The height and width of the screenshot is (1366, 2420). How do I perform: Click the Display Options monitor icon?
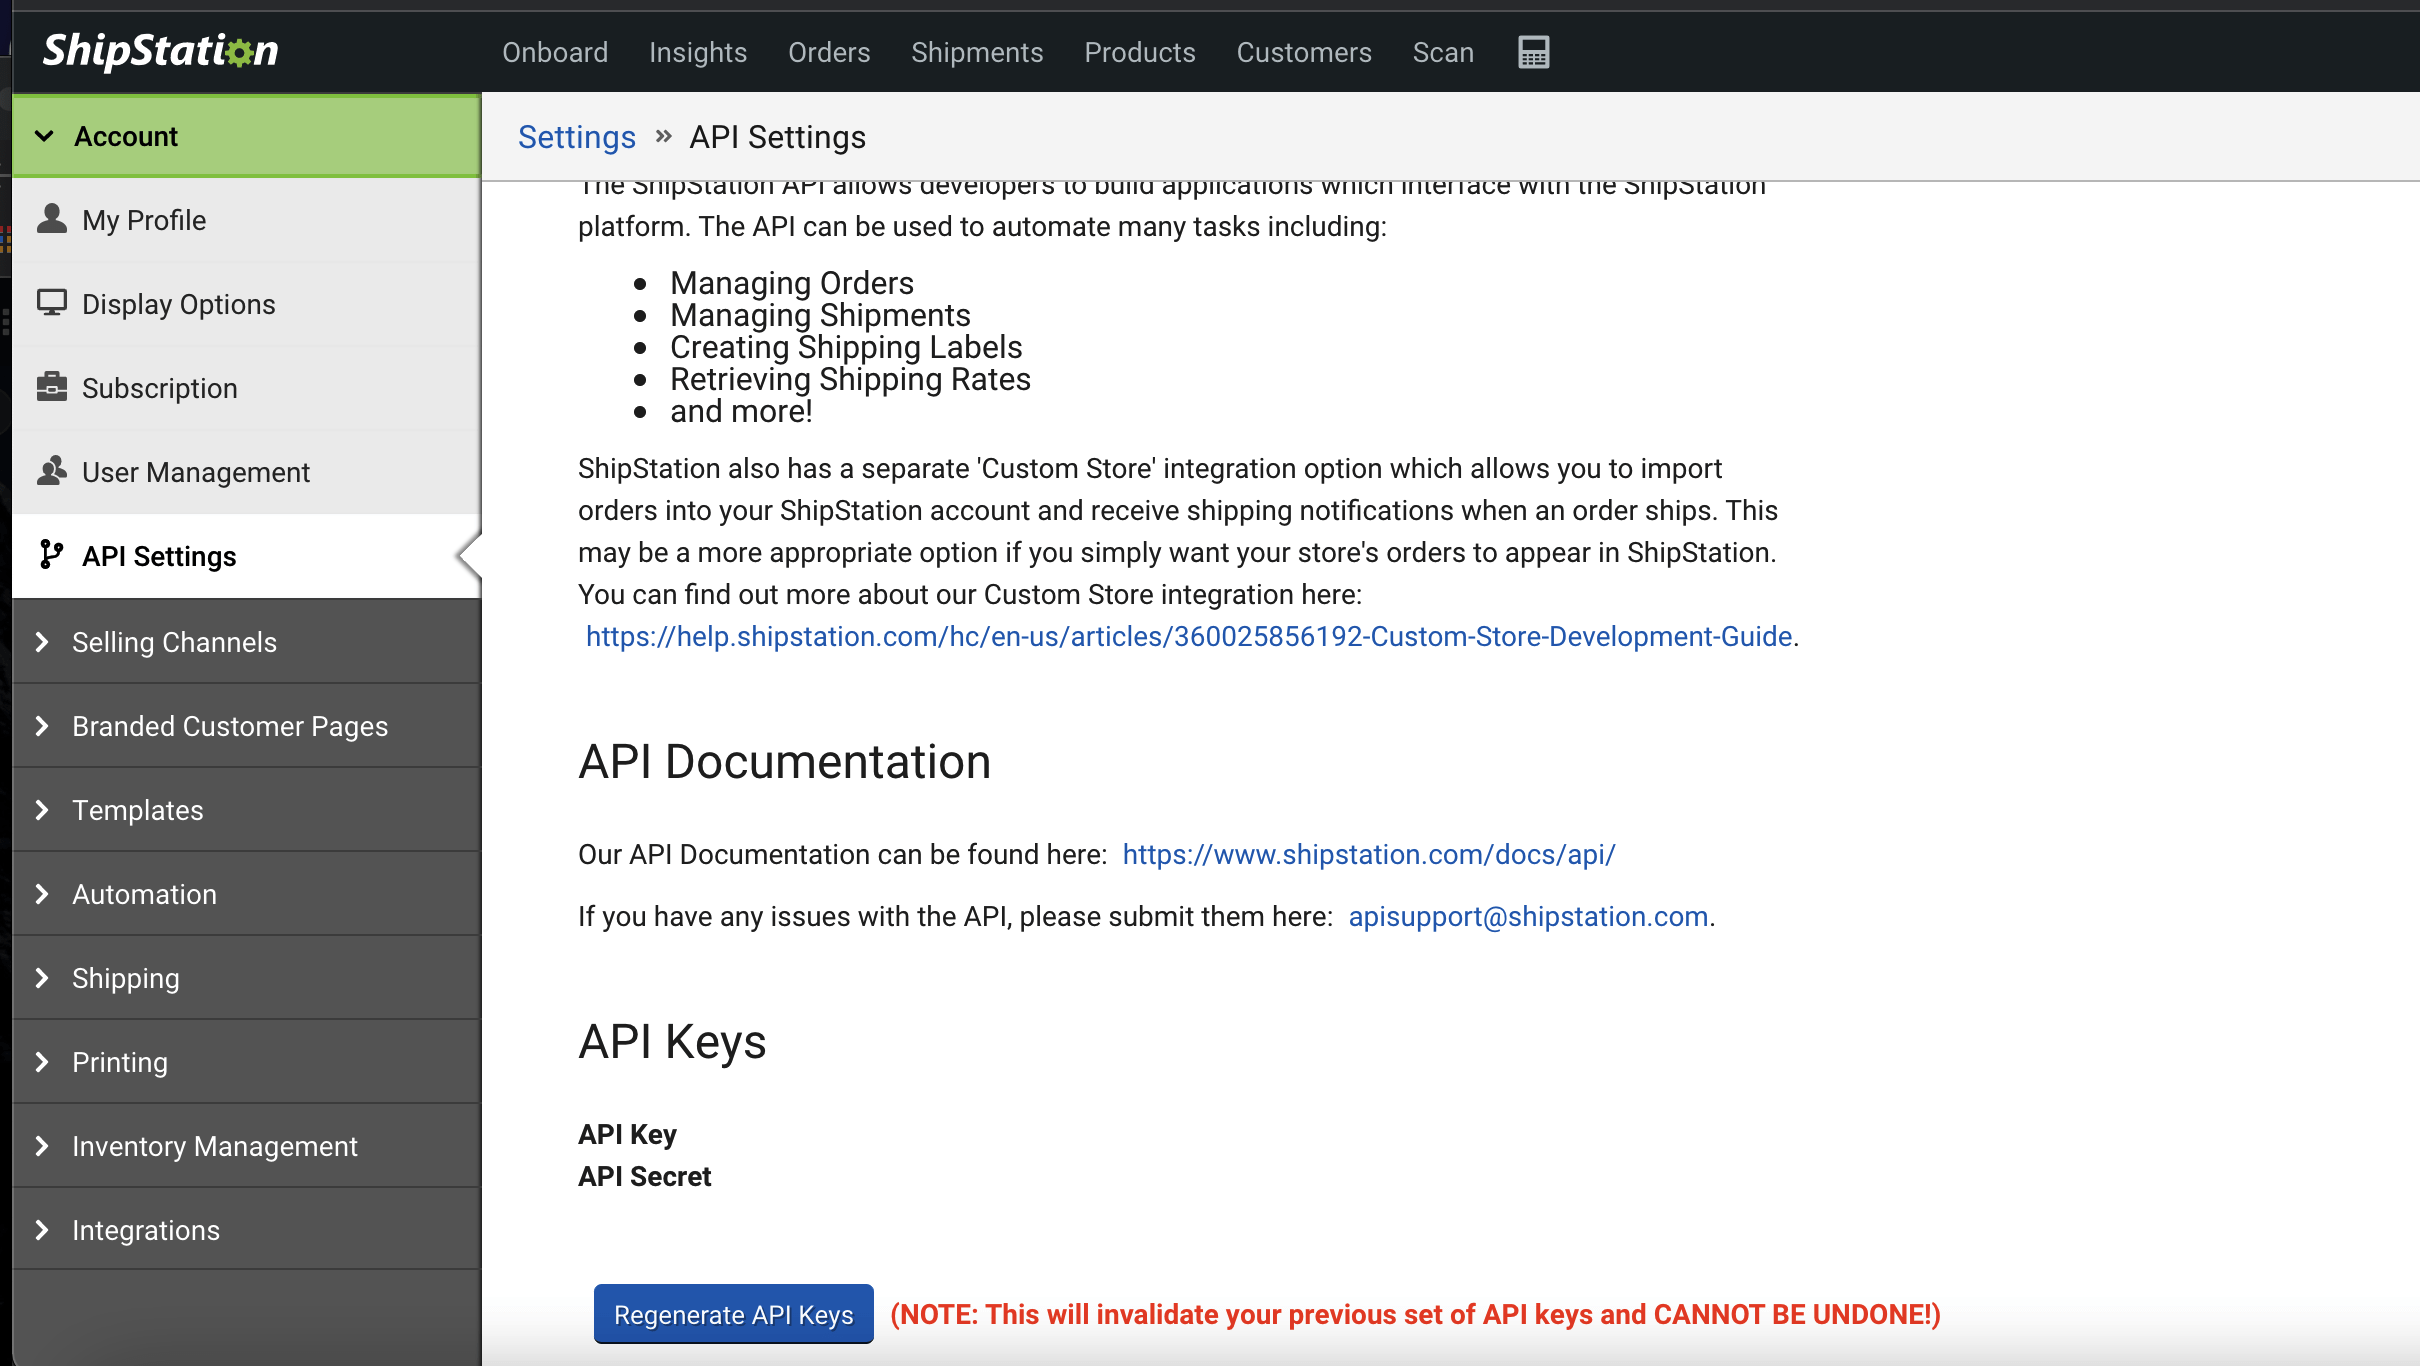52,303
